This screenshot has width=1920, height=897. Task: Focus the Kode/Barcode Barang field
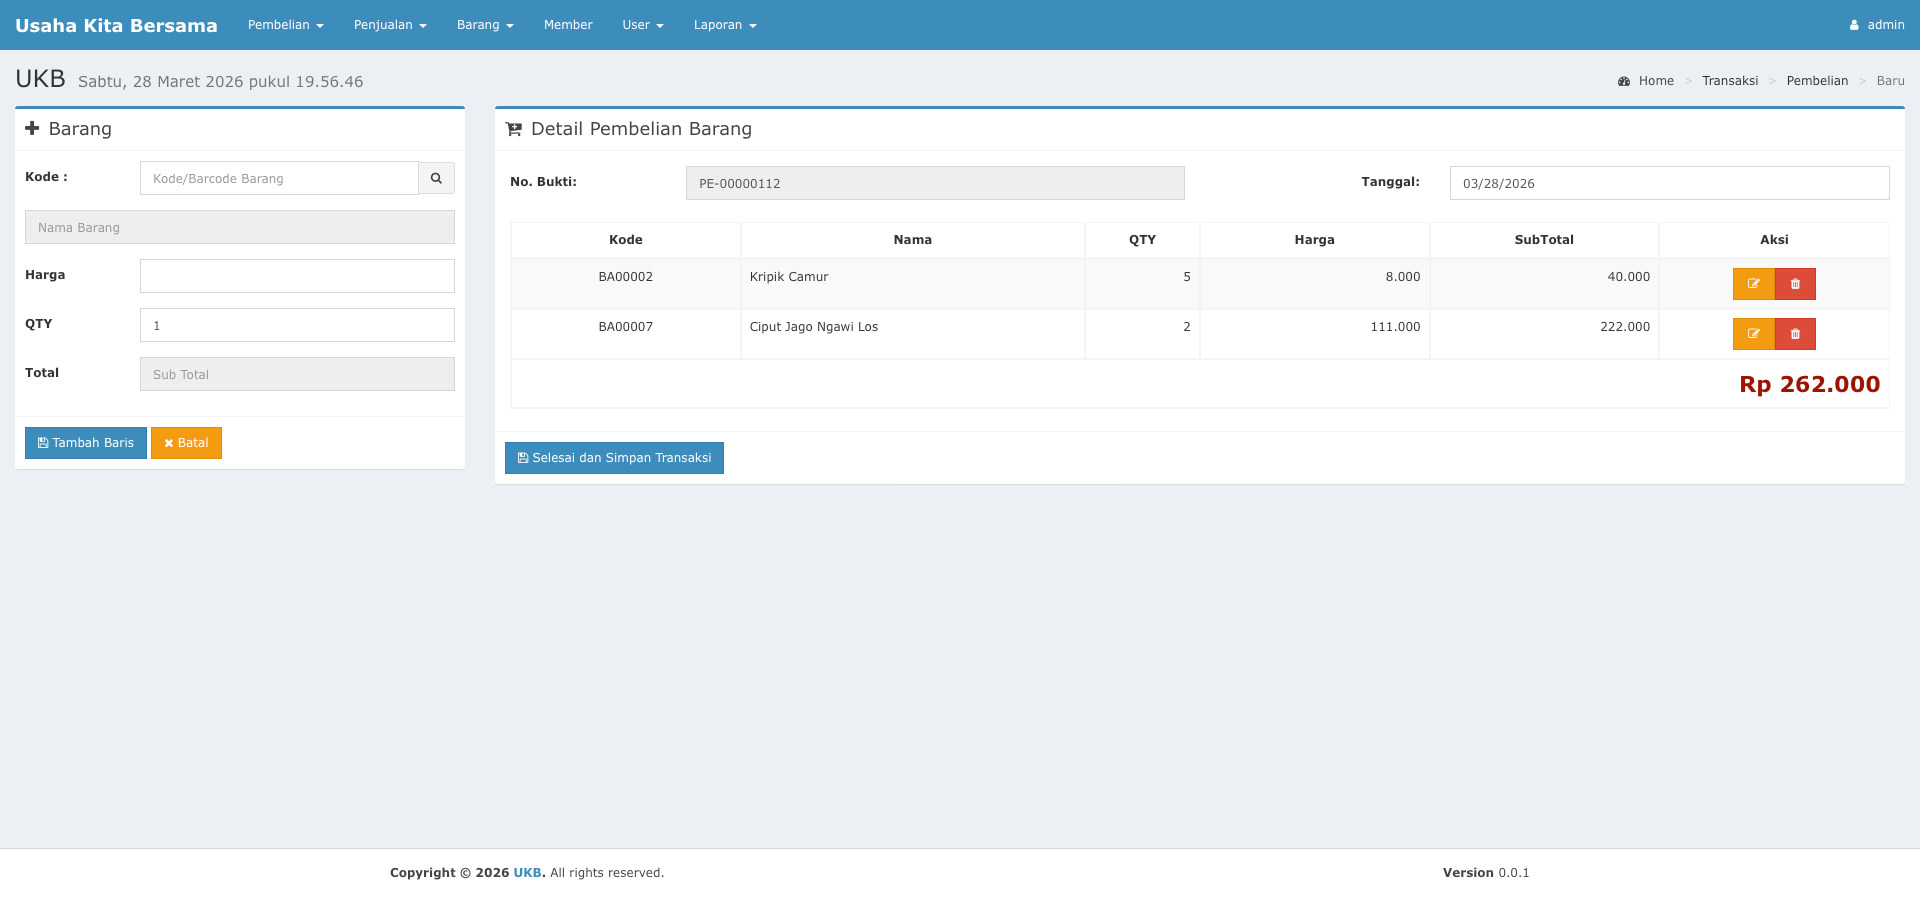[279, 178]
